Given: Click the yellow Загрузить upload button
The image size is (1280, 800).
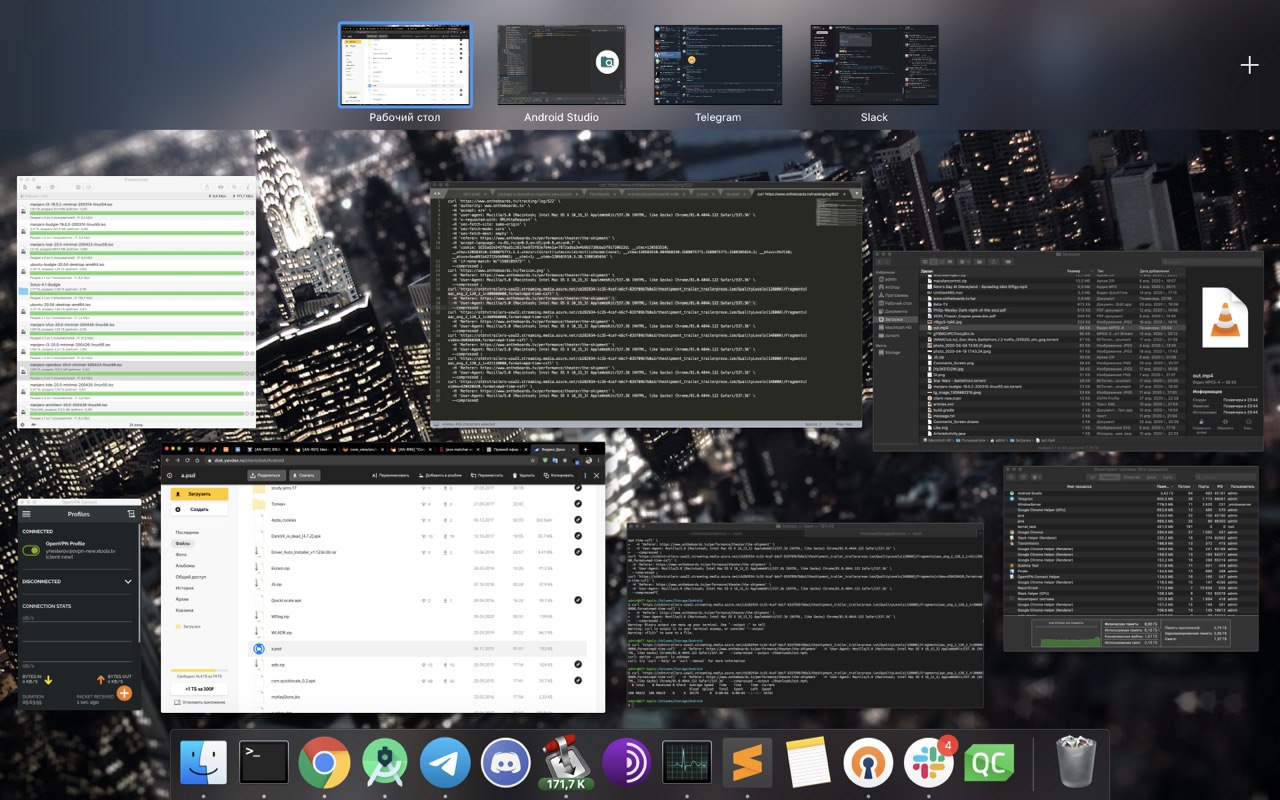Looking at the screenshot, I should 198,494.
